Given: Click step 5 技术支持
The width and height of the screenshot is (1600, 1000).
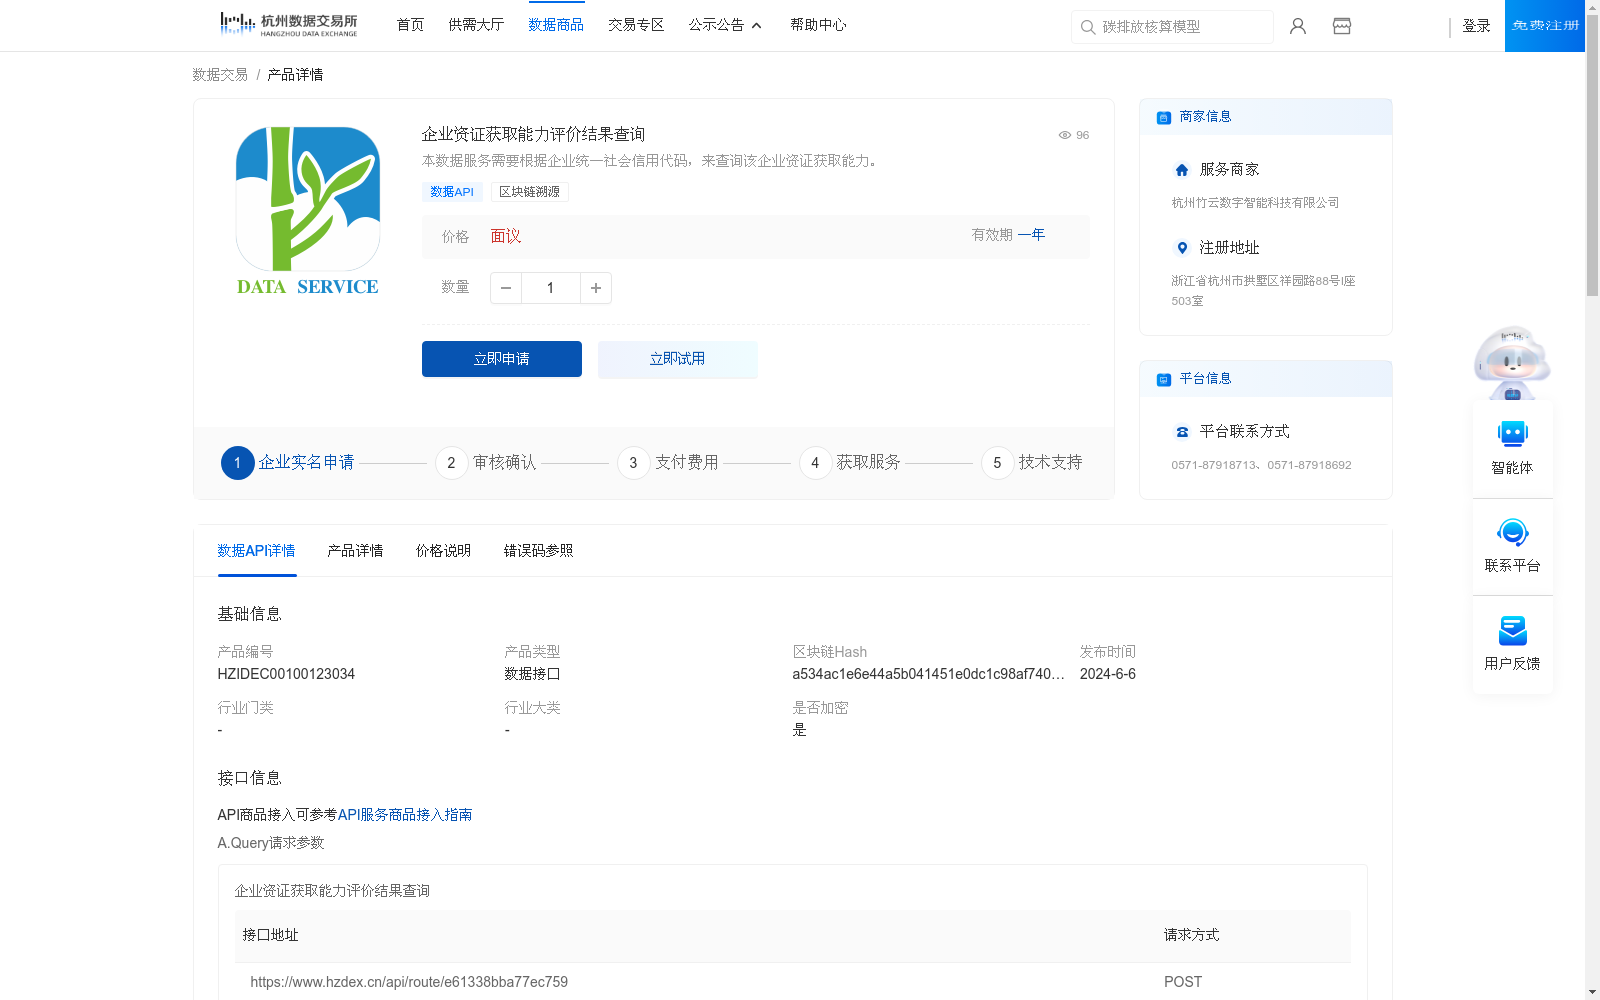Looking at the screenshot, I should [x=1032, y=463].
